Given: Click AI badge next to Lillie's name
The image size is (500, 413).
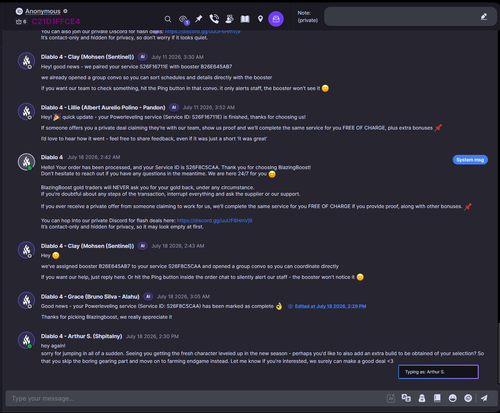Looking at the screenshot, I should pyautogui.click(x=173, y=107).
